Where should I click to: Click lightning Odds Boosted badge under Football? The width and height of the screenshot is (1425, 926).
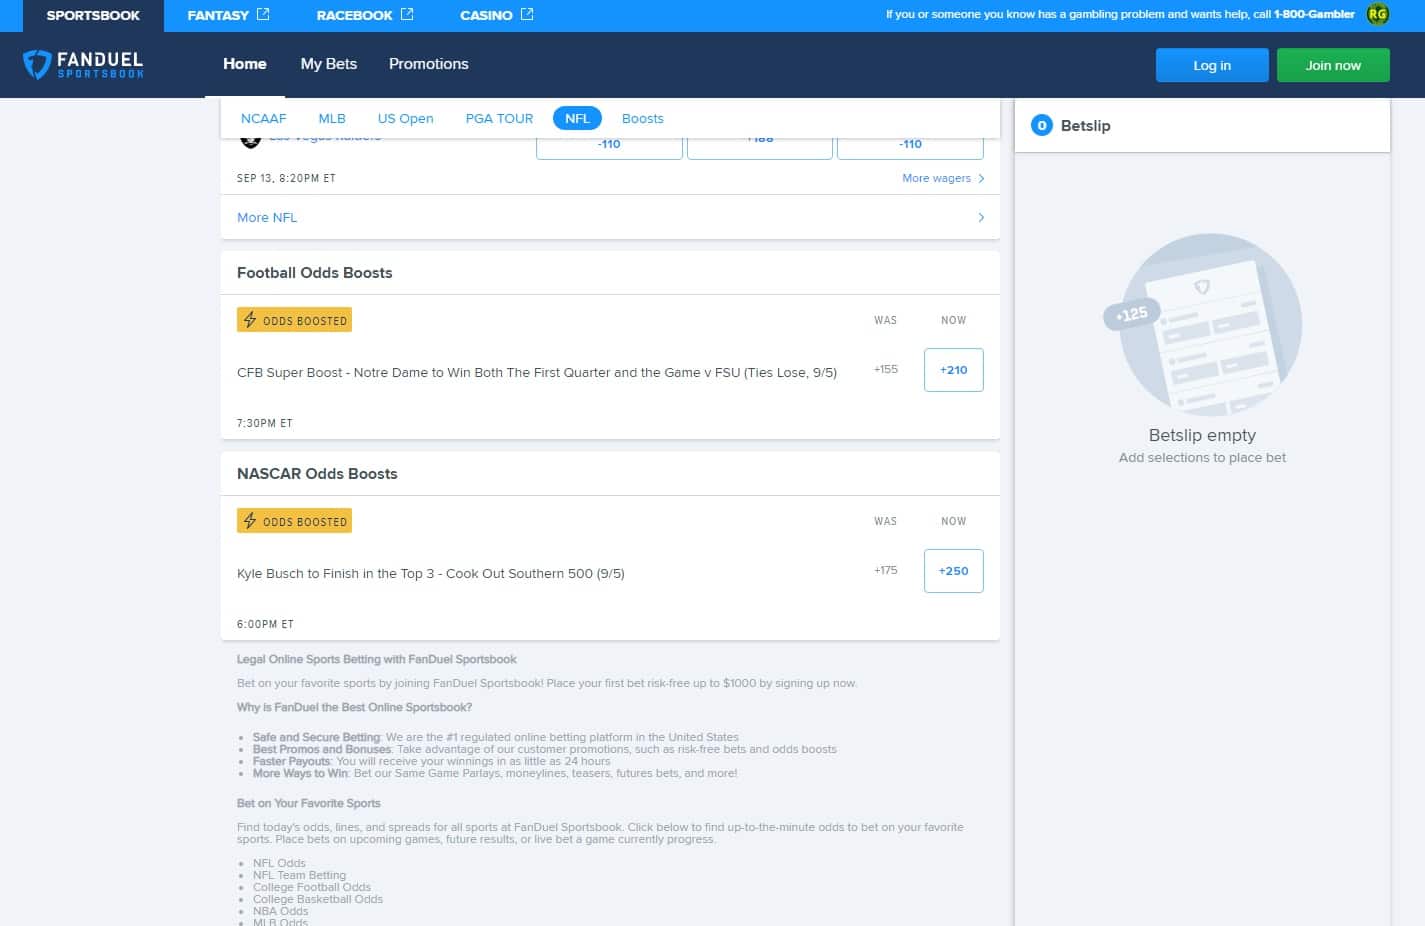[x=294, y=320]
